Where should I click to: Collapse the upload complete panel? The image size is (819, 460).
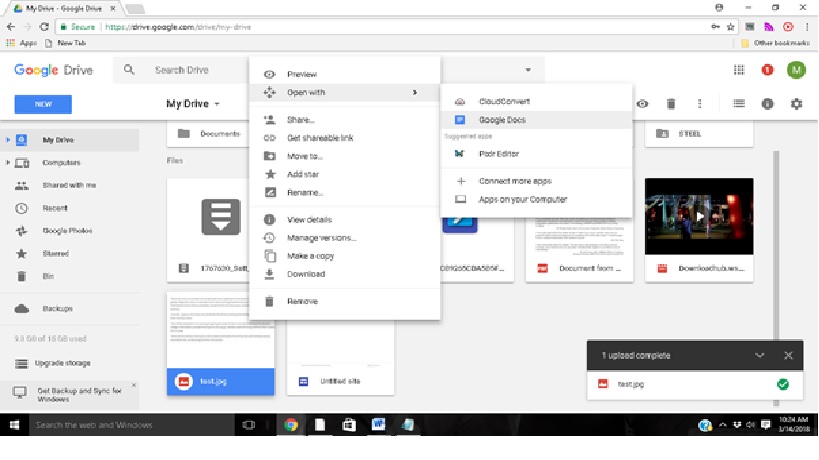759,356
